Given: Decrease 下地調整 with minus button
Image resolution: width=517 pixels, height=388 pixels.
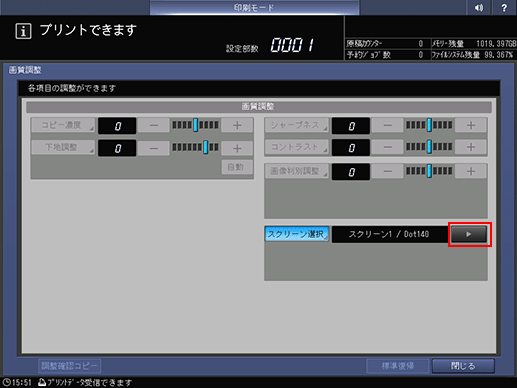Looking at the screenshot, I should coord(154,148).
